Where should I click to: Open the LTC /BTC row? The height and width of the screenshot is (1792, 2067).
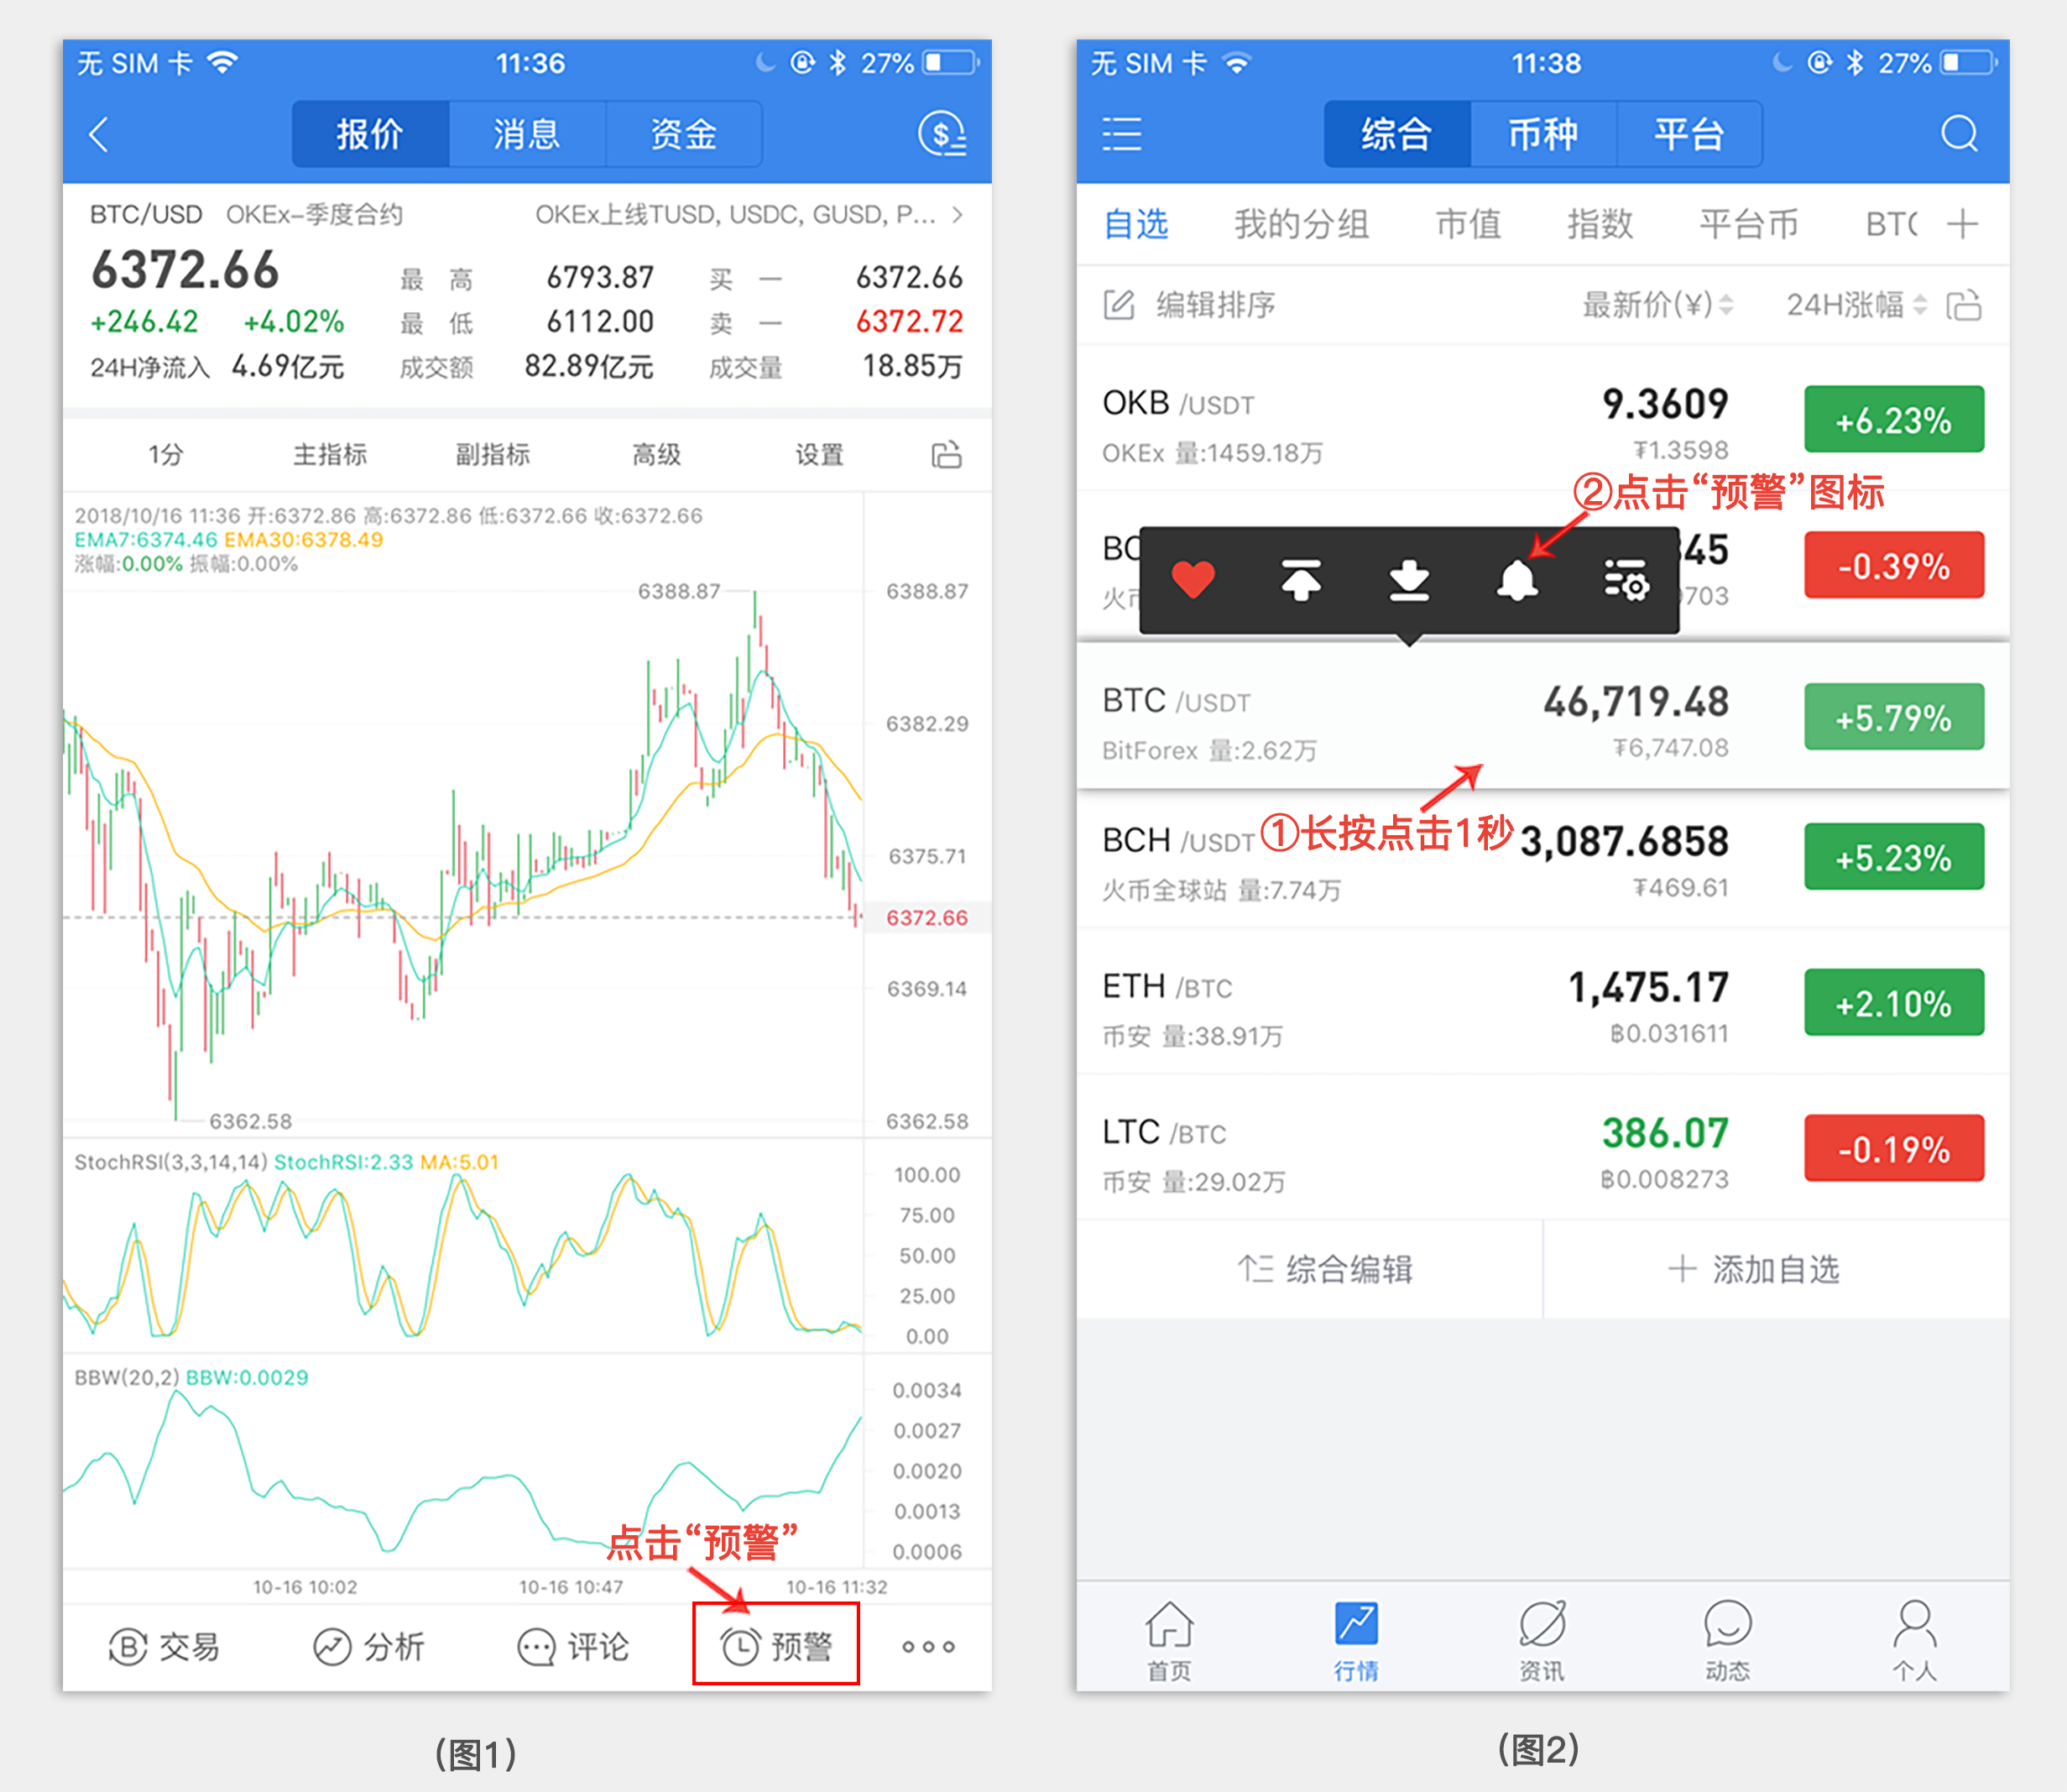click(x=1543, y=1148)
